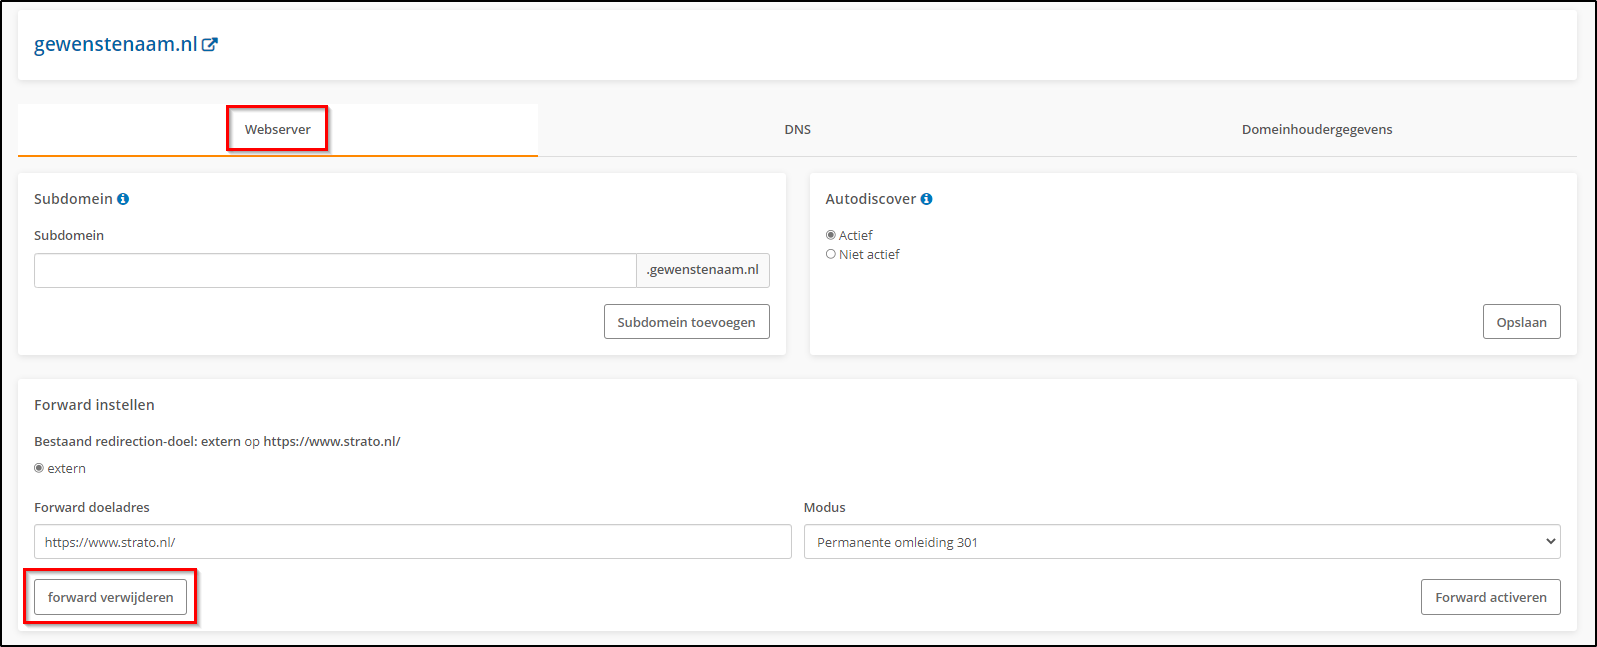Image resolution: width=1597 pixels, height=647 pixels.
Task: Click the .gewenstenaam.nl suffix box
Action: 703,270
